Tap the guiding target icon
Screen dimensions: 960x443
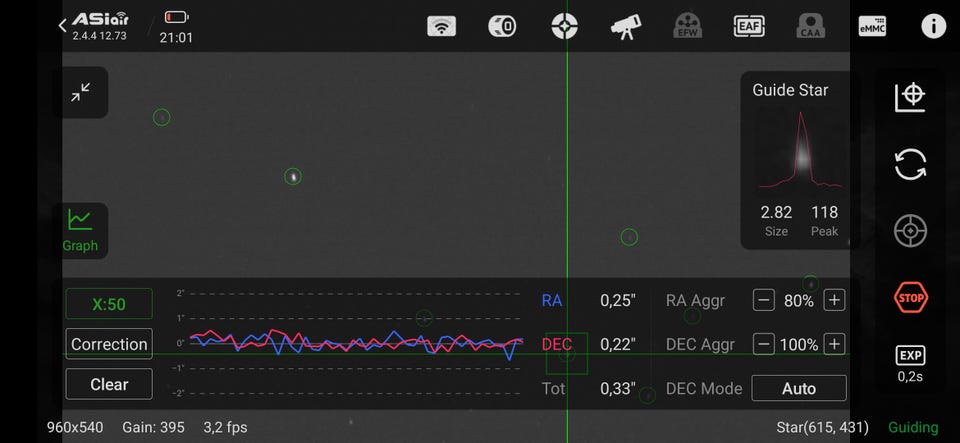[x=910, y=231]
